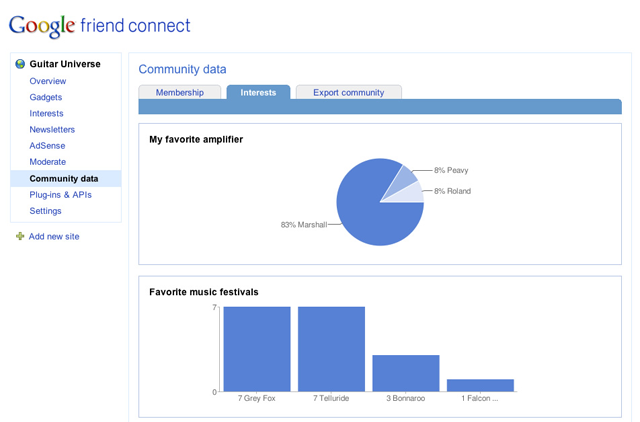Click Favorite music festivals heading
Image resolution: width=640 pixels, height=422 pixels.
pyautogui.click(x=204, y=292)
